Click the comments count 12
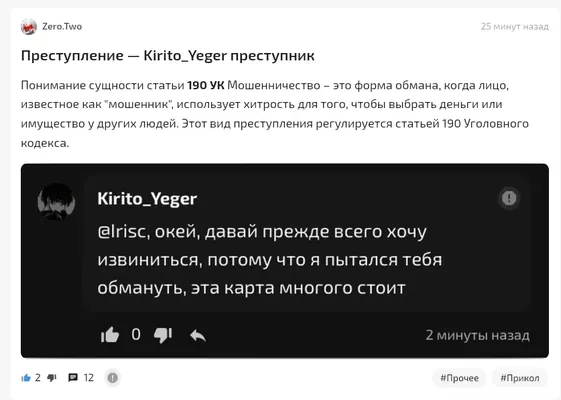561x400 pixels. [x=88, y=378]
